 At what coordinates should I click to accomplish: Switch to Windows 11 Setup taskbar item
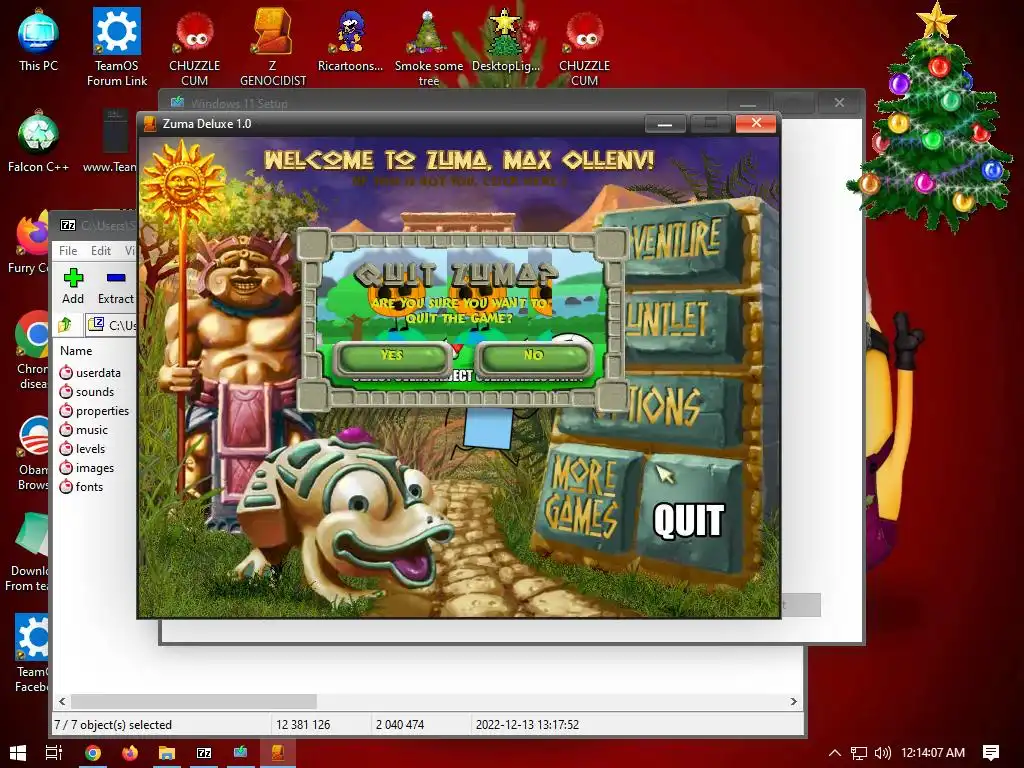[240, 753]
